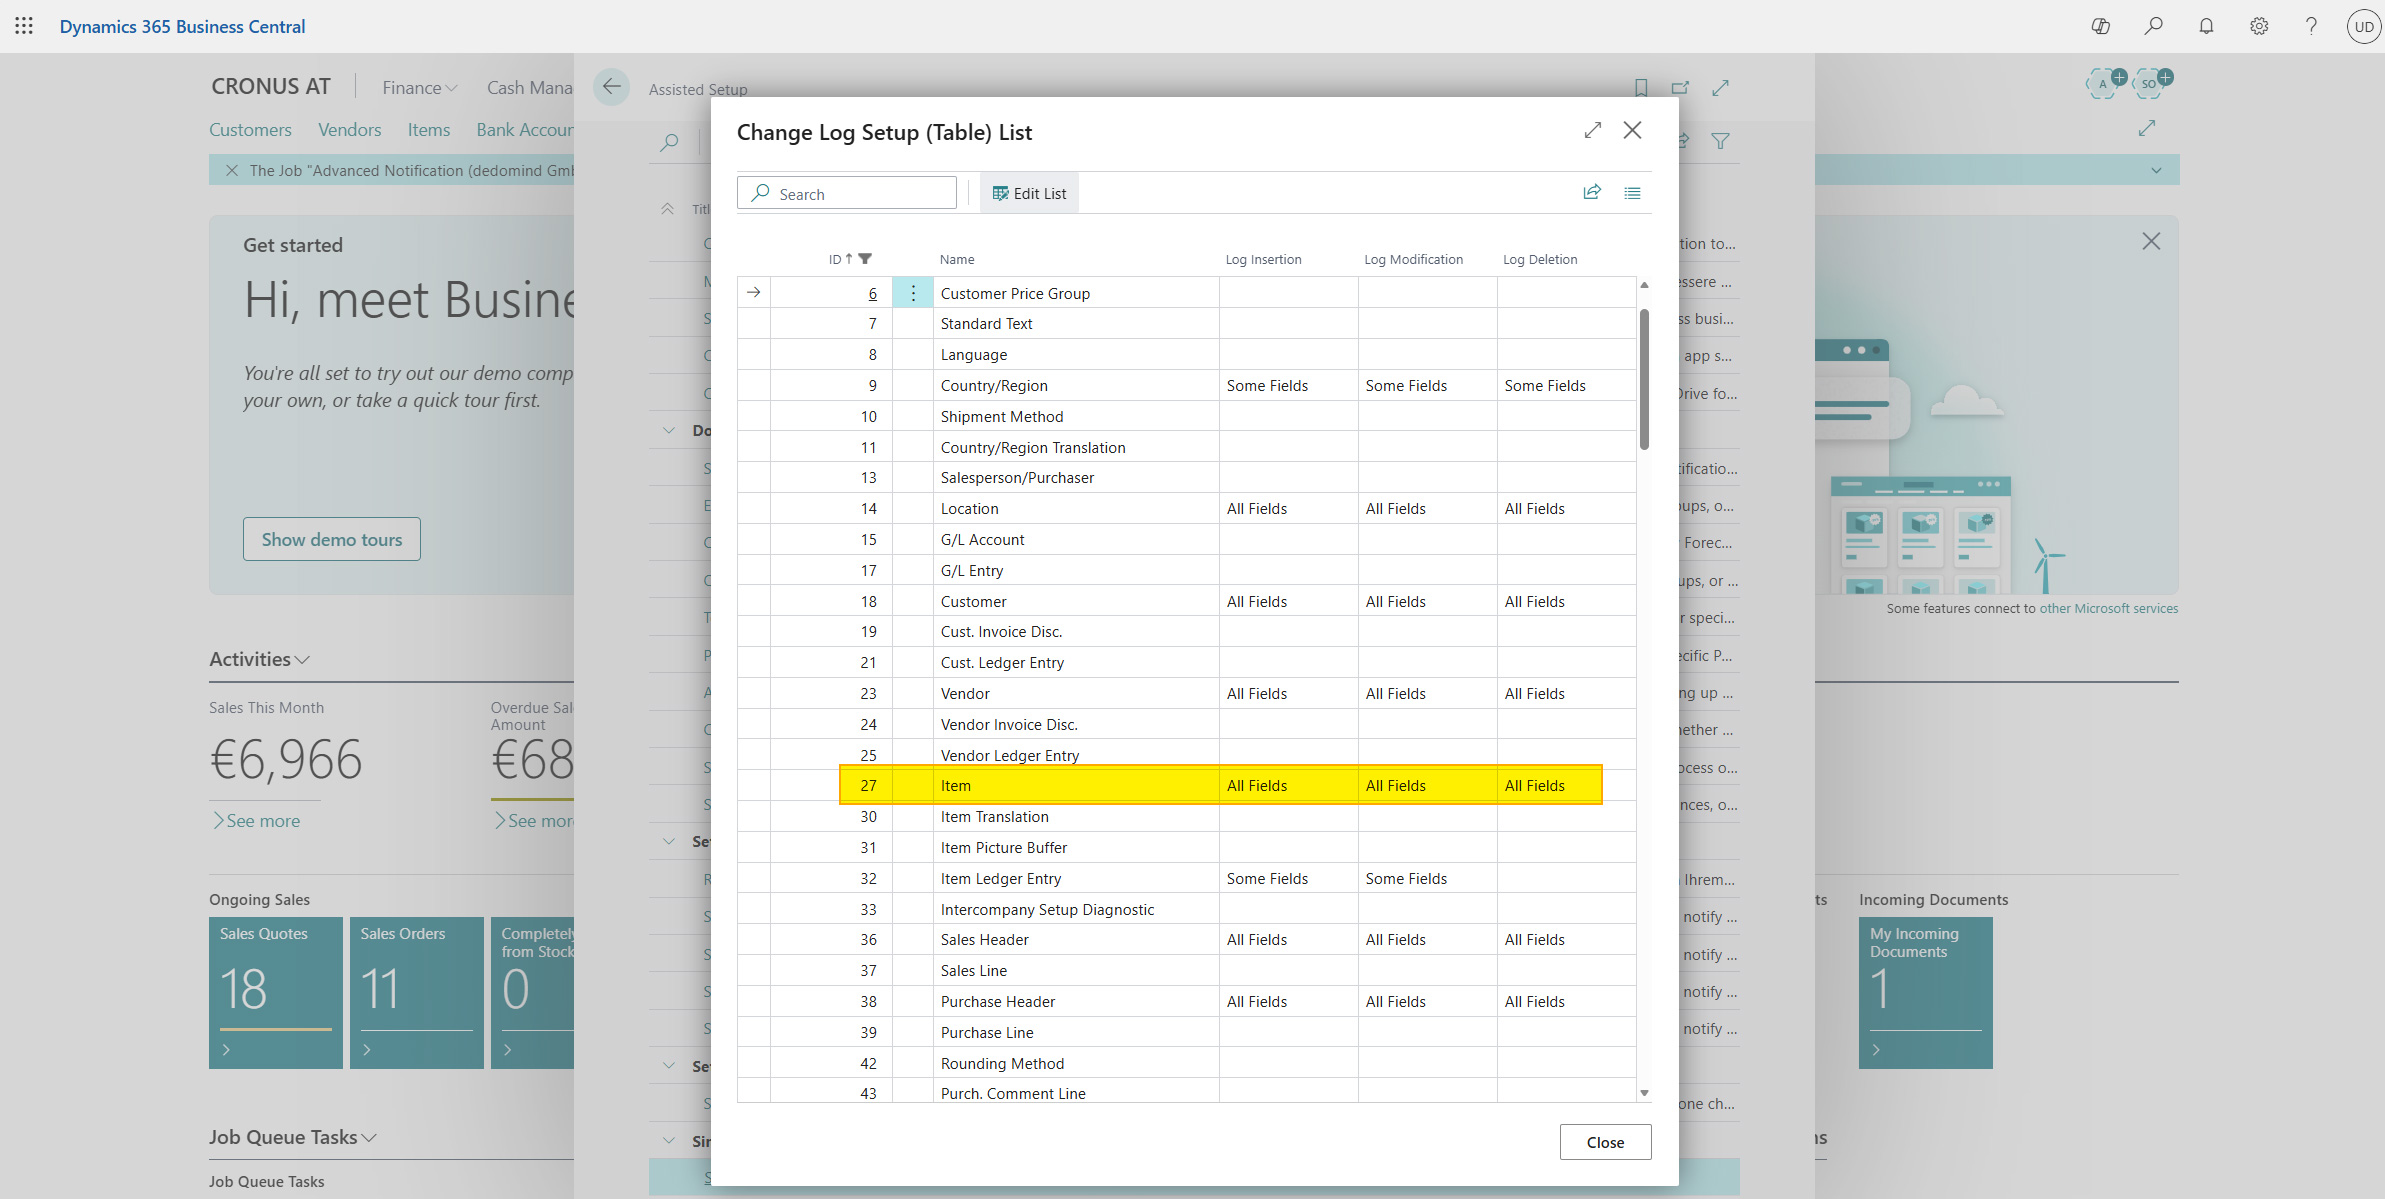The width and height of the screenshot is (2385, 1199).
Task: Open Copilot from the top bar
Action: click(x=2101, y=26)
